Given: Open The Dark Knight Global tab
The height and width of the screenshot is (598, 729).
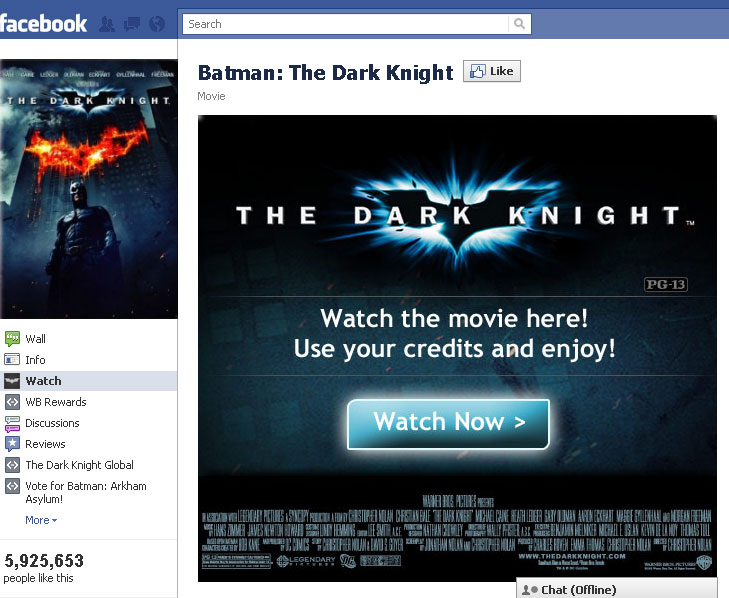Looking at the screenshot, I should [x=79, y=465].
